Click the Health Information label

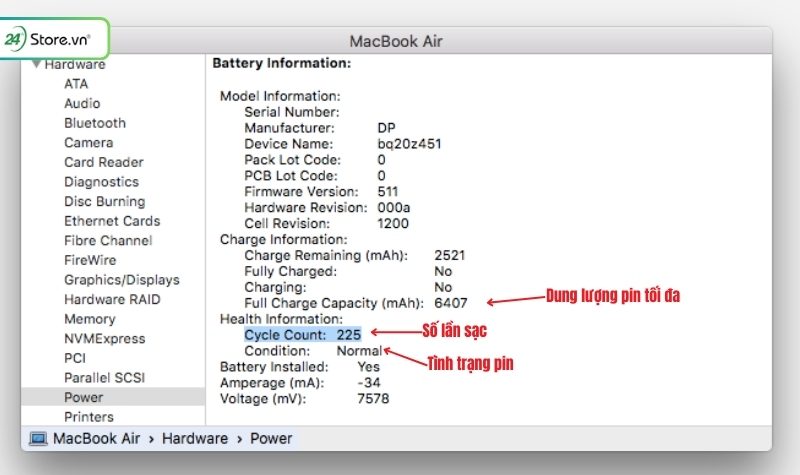(281, 319)
